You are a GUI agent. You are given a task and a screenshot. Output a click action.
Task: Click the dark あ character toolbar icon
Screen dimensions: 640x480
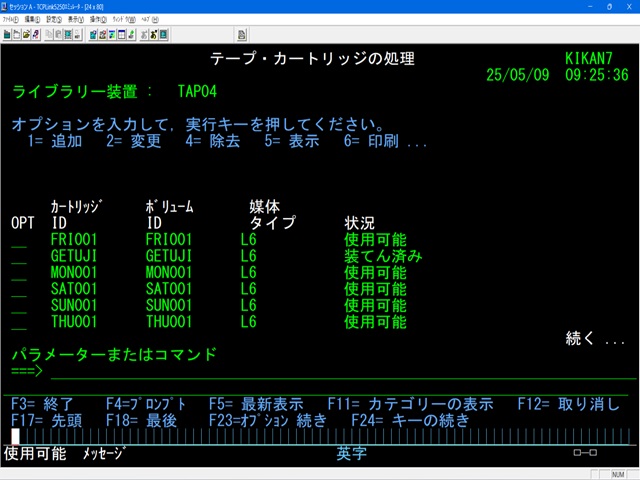[x=153, y=35]
